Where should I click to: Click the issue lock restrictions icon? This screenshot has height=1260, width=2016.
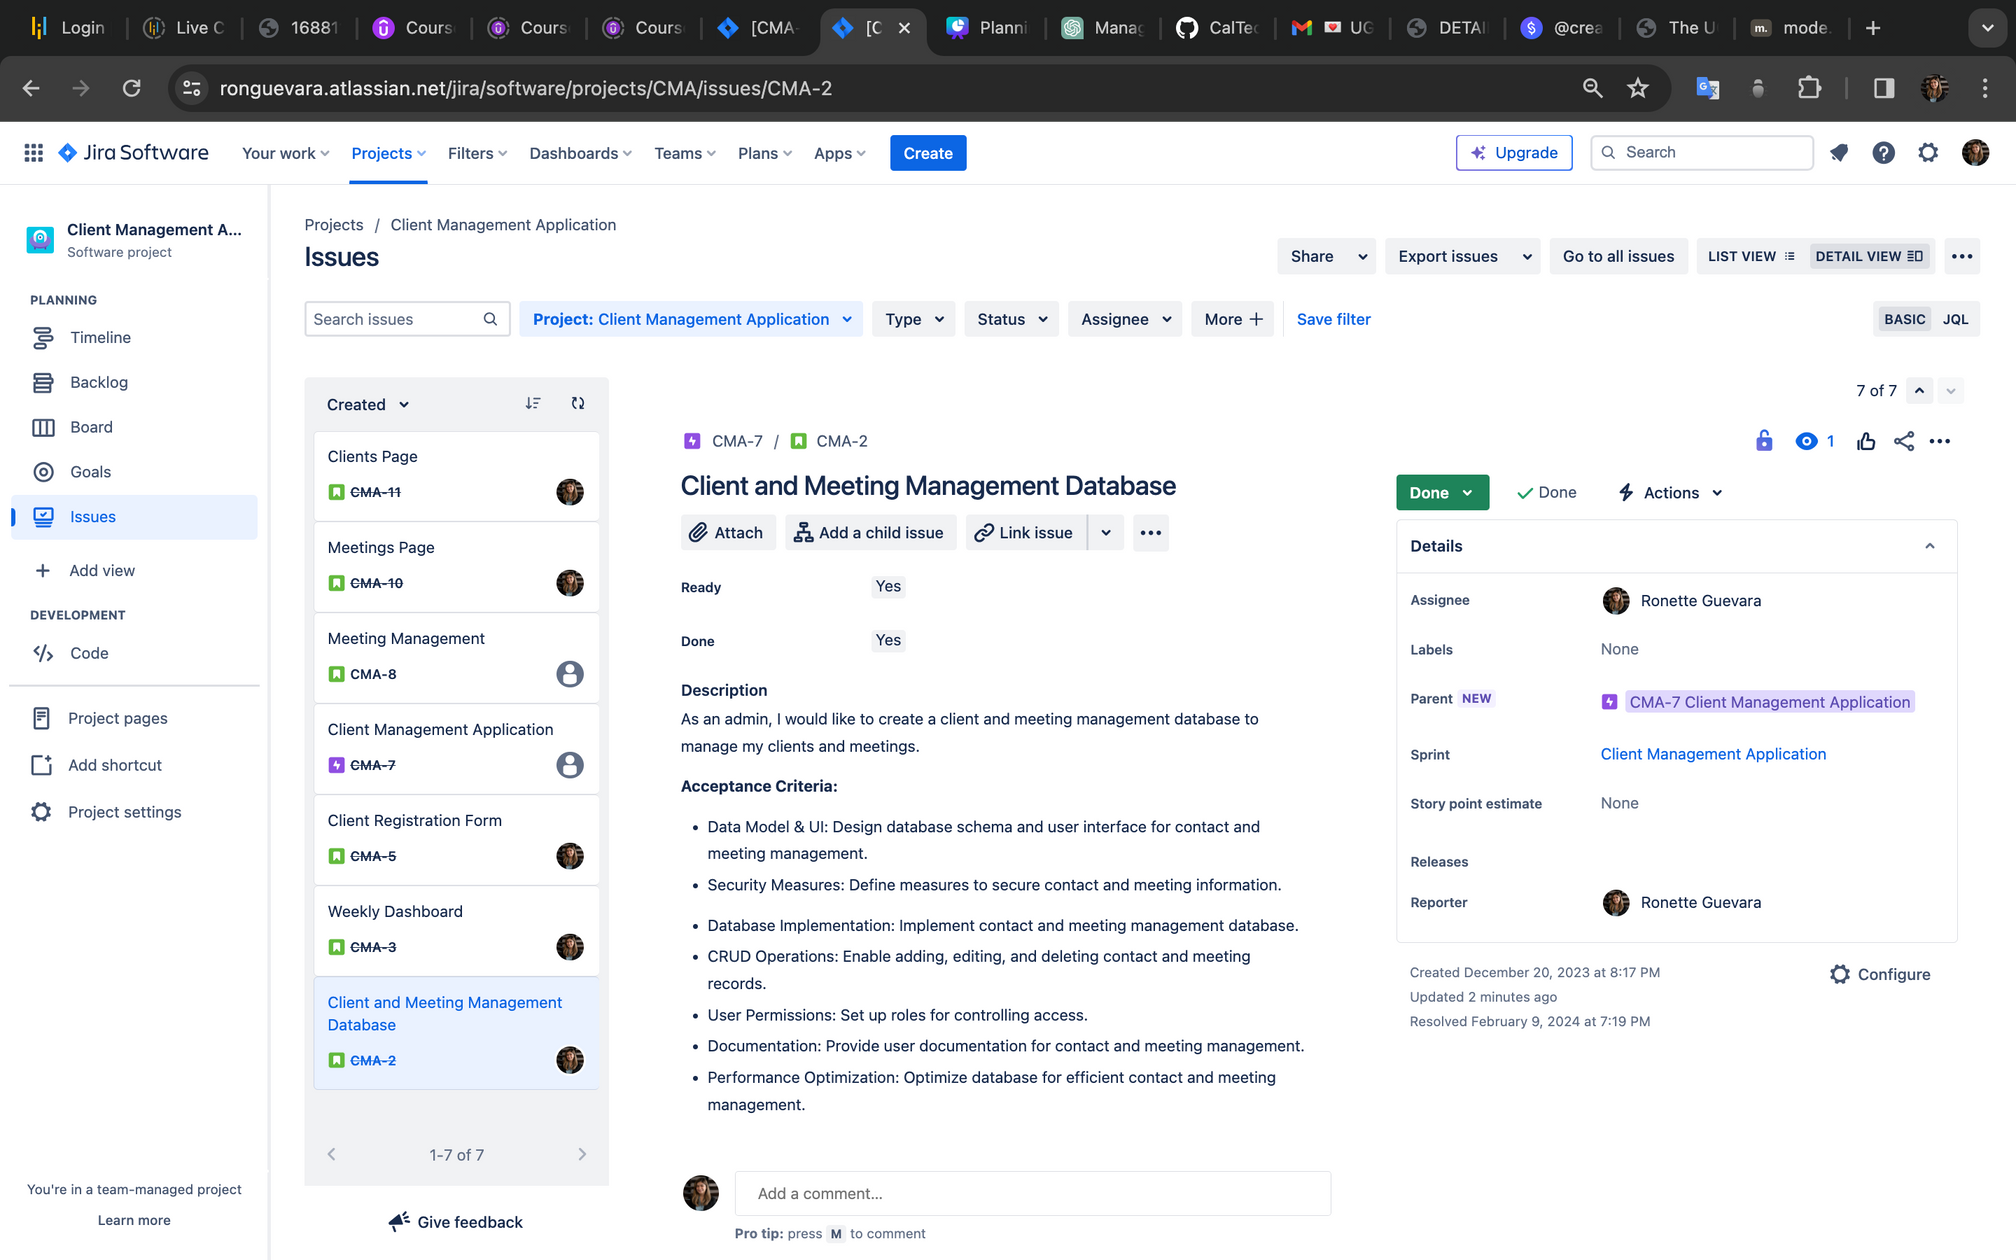(x=1764, y=441)
